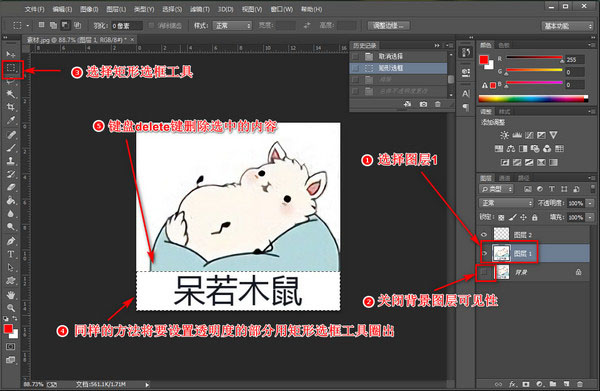Click the History panel trash icon
The width and height of the screenshot is (600, 391).
(x=438, y=104)
